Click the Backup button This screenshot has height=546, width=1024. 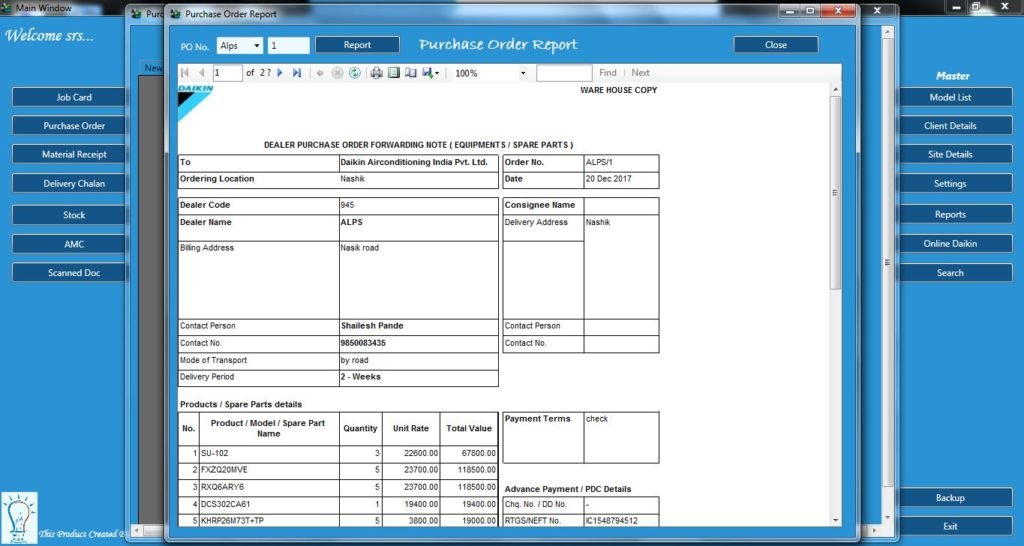coord(955,498)
